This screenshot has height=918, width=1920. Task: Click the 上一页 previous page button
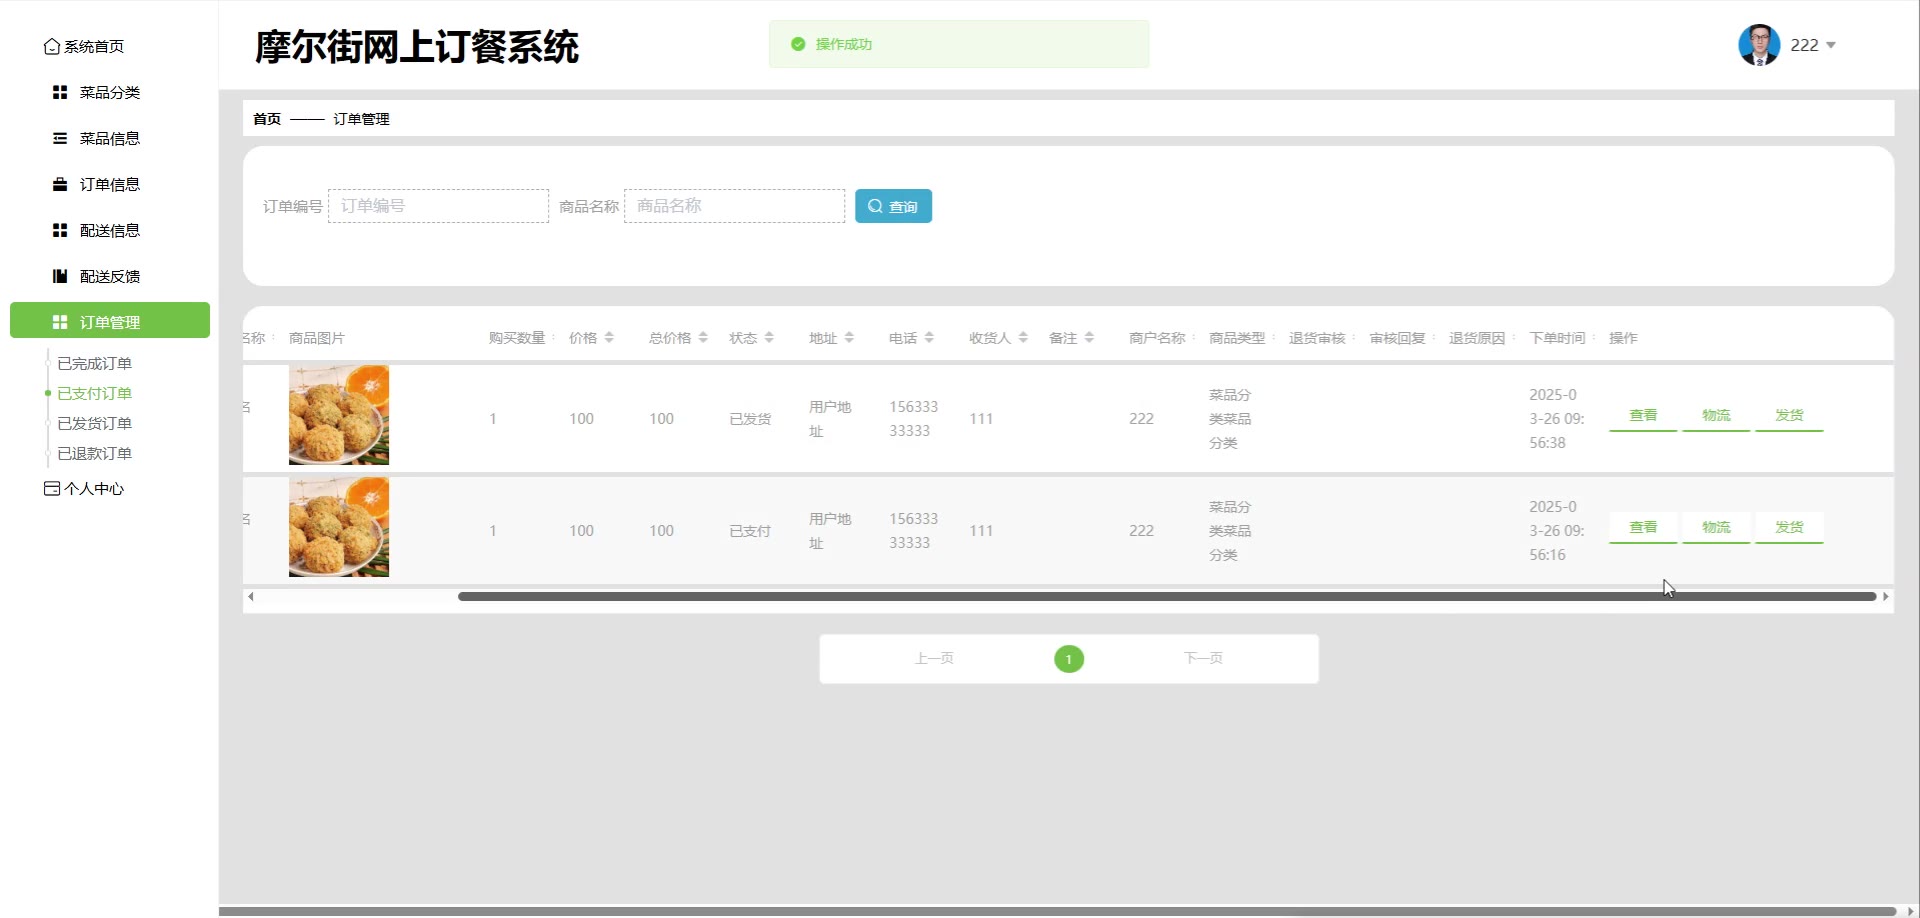pos(934,658)
